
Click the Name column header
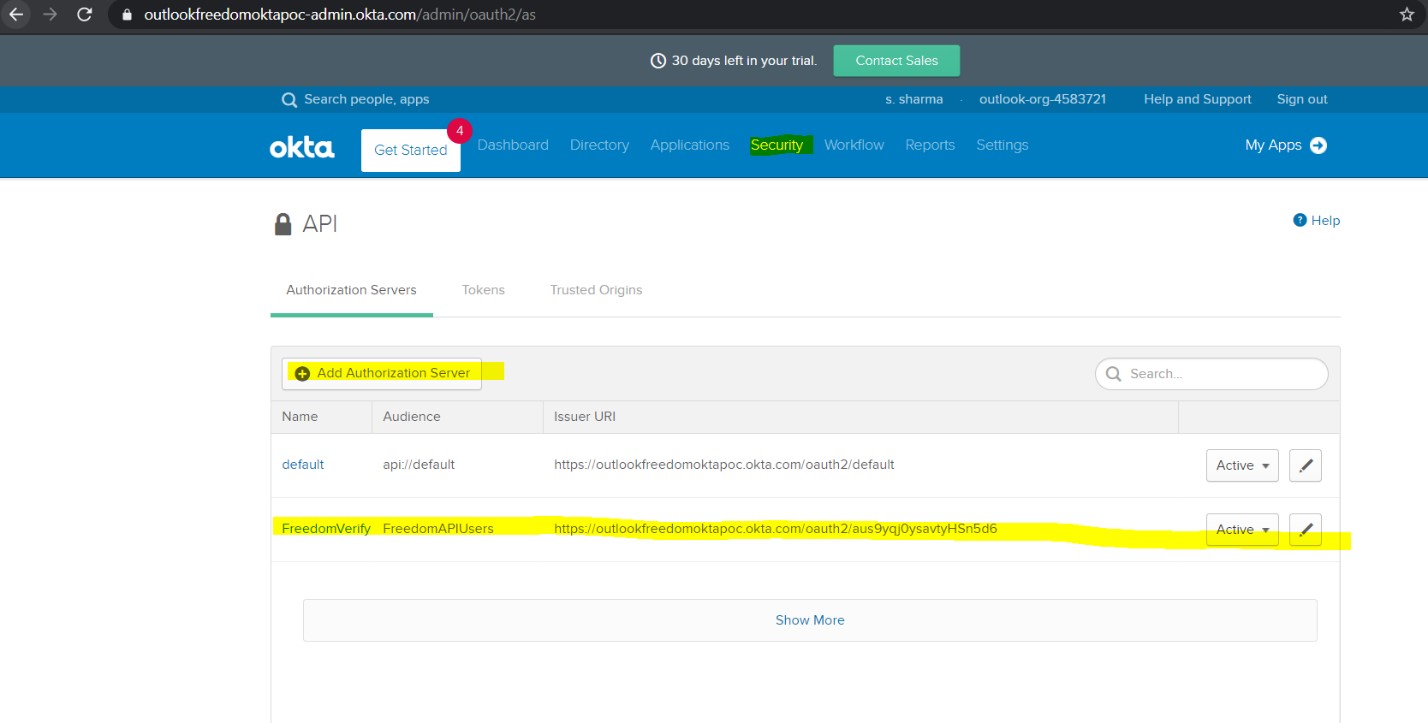pyautogui.click(x=299, y=416)
